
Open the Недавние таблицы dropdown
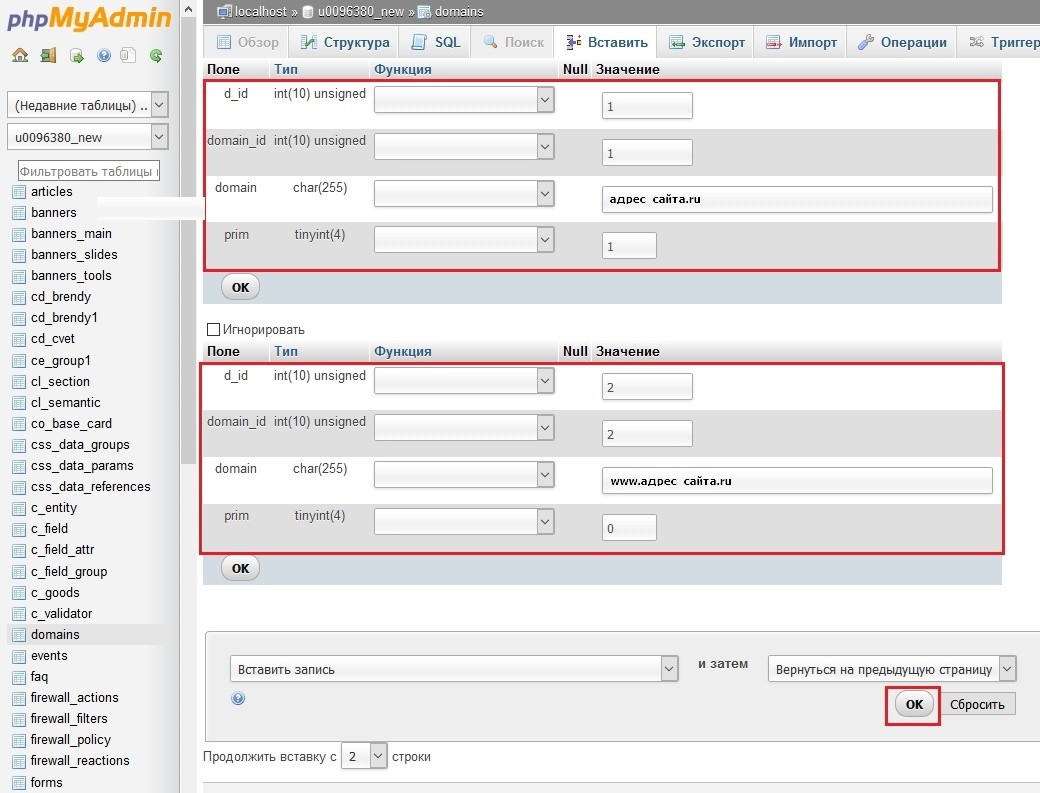coord(159,105)
